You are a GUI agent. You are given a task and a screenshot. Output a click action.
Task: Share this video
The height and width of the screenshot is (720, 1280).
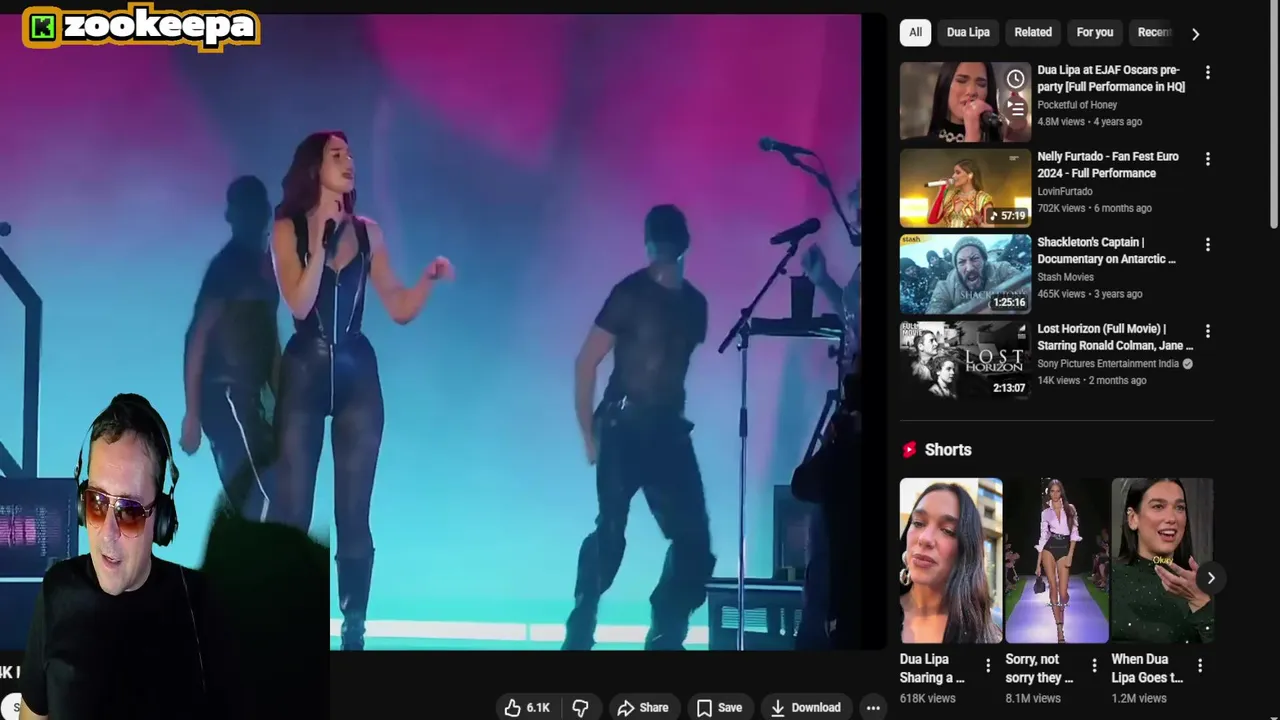tap(643, 707)
